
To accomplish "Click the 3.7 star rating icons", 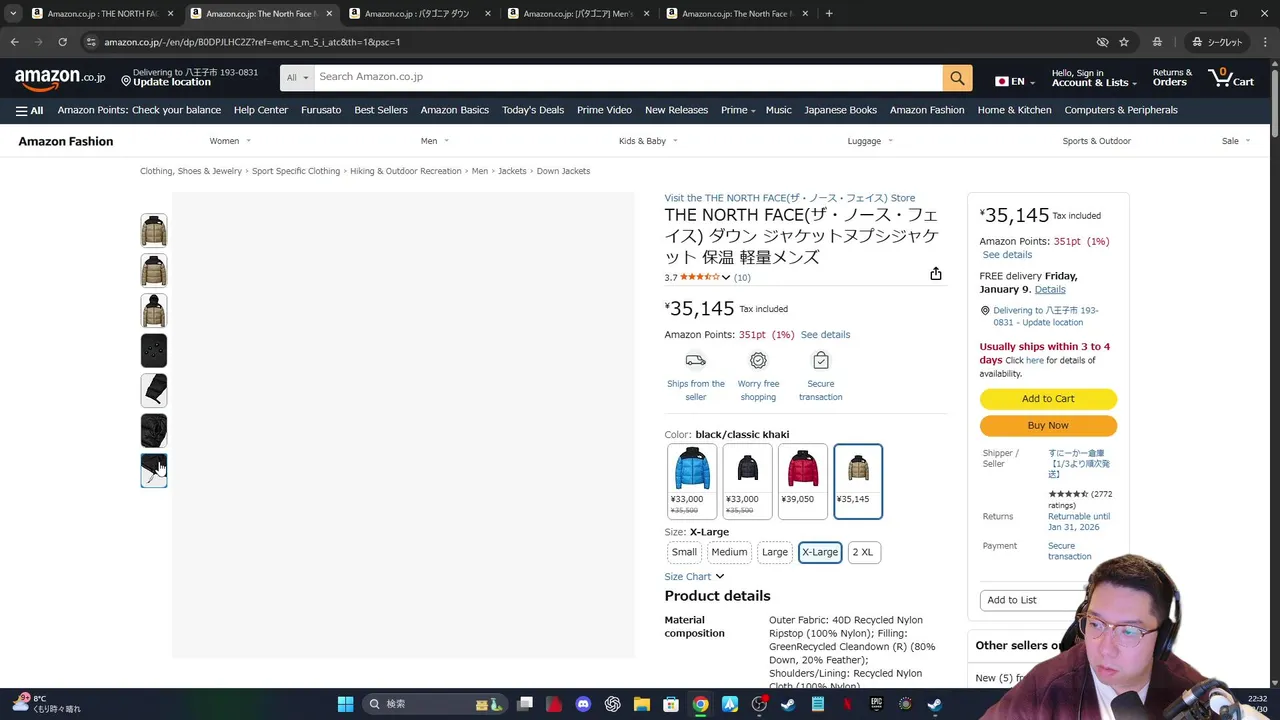I will pos(699,277).
